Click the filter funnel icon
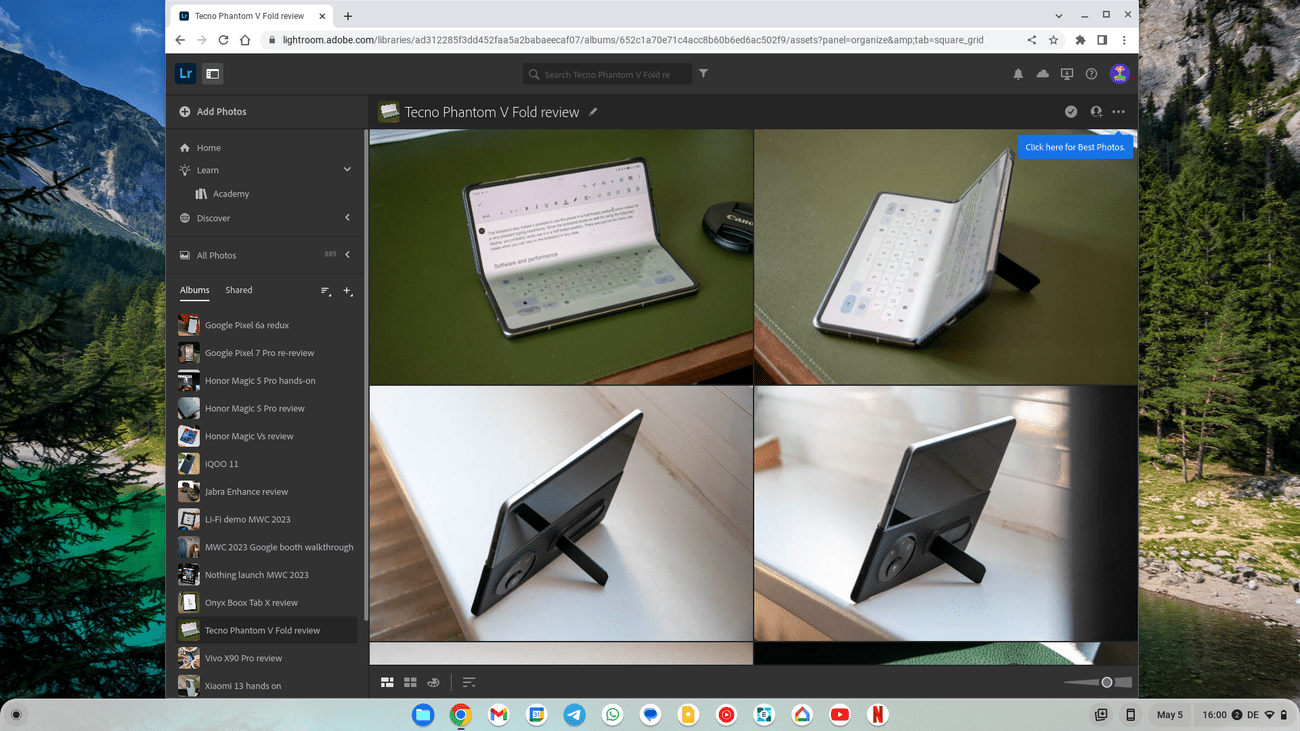 click(x=703, y=74)
